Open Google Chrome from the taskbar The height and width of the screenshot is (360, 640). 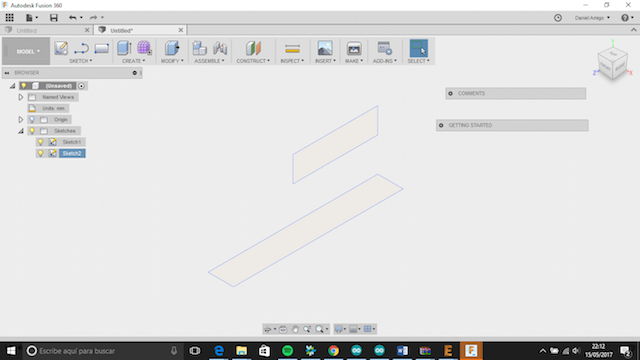(333, 351)
